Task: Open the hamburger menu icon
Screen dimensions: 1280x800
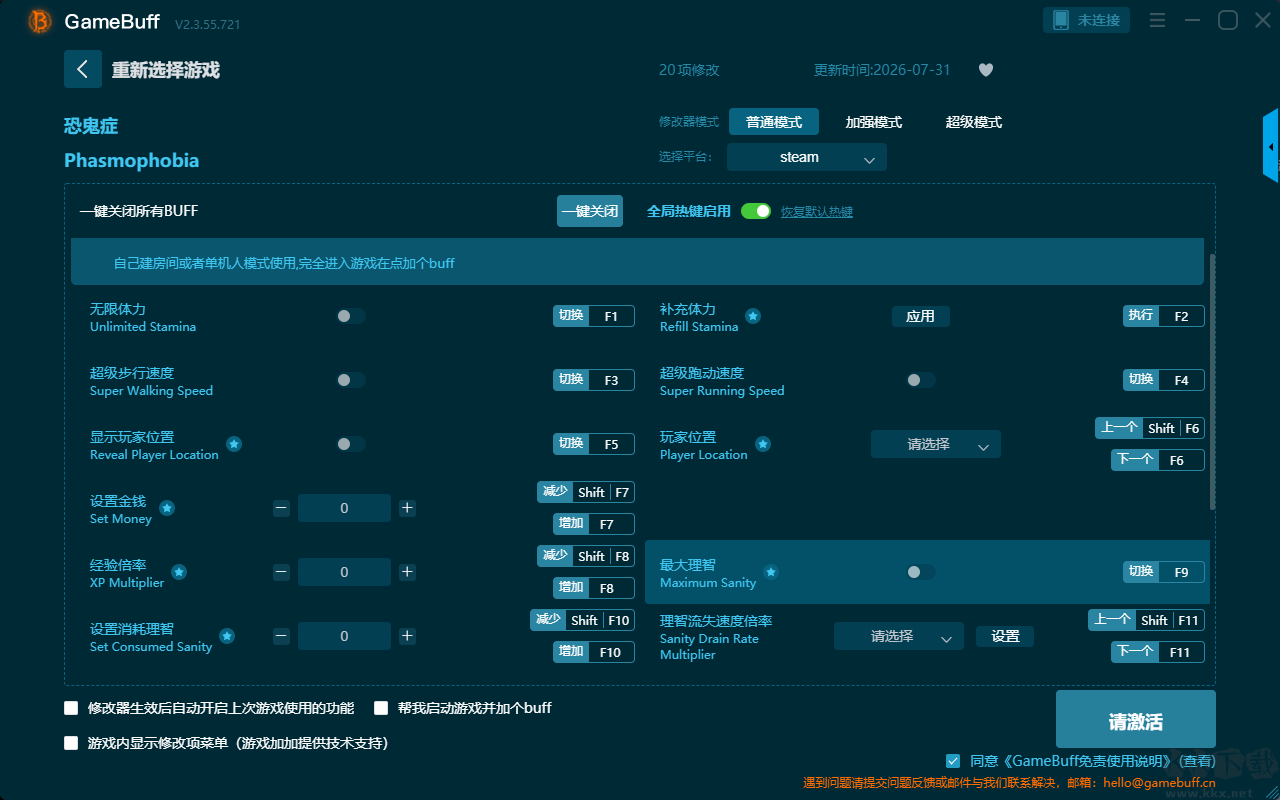Action: click(1157, 20)
